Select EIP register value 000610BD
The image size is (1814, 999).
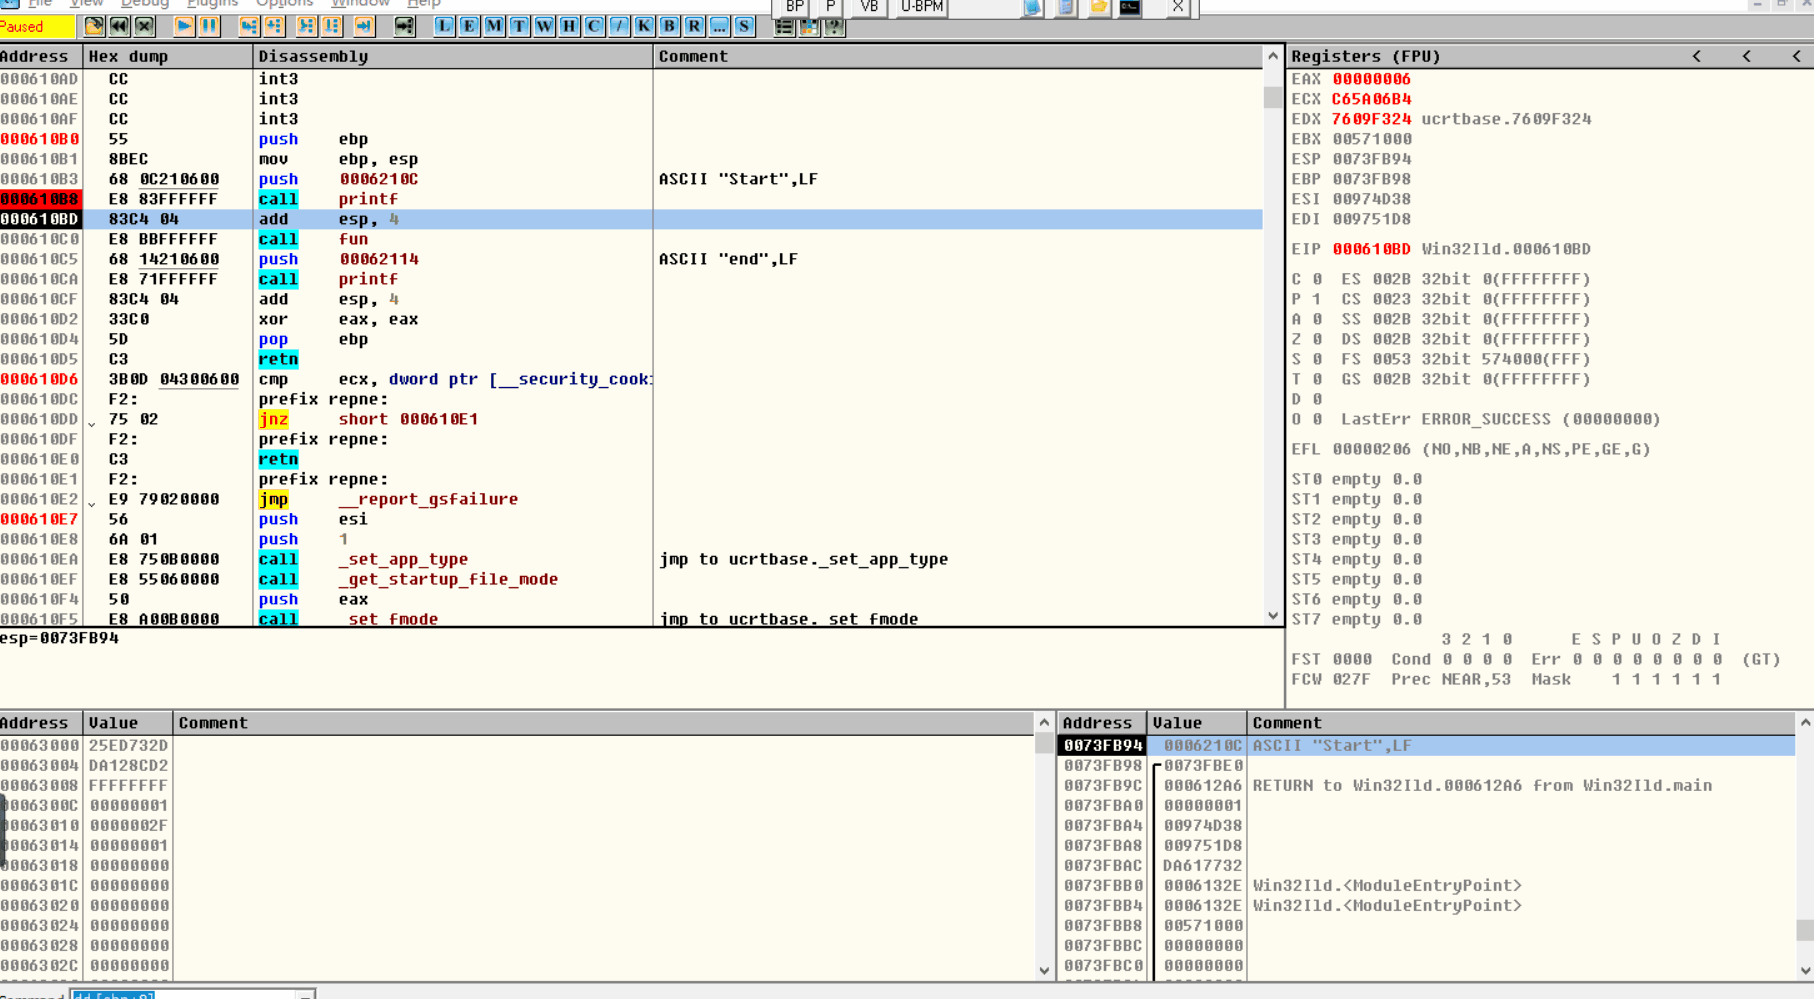click(x=1371, y=249)
